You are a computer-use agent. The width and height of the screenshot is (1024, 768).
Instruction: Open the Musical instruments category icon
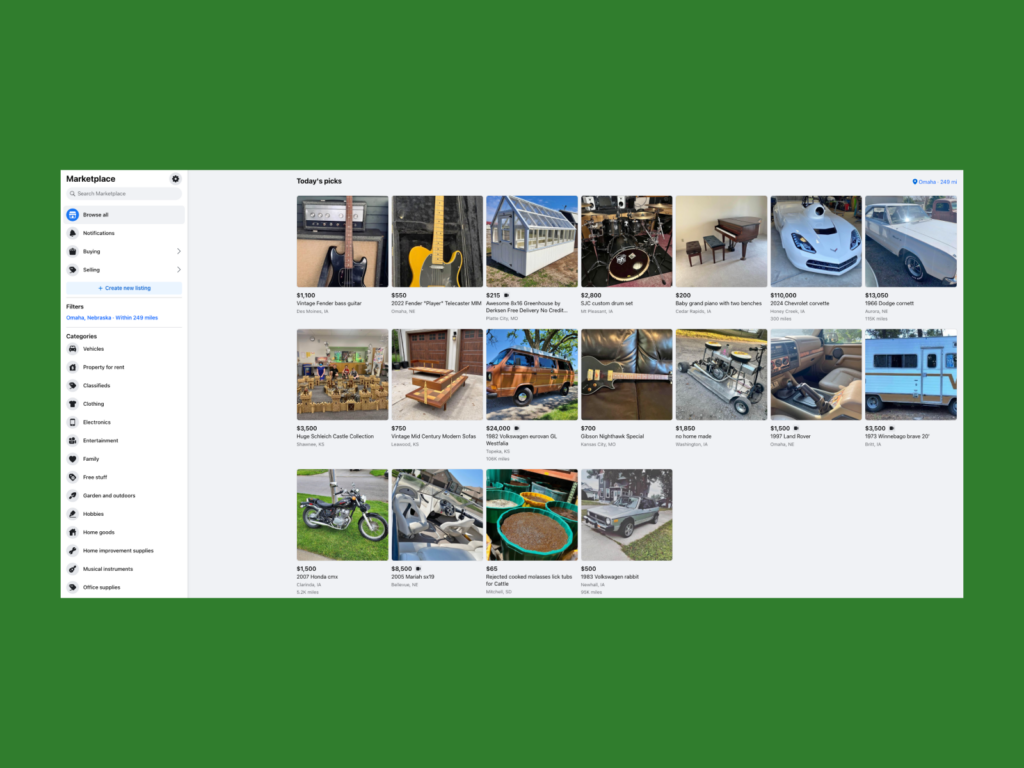pos(72,569)
